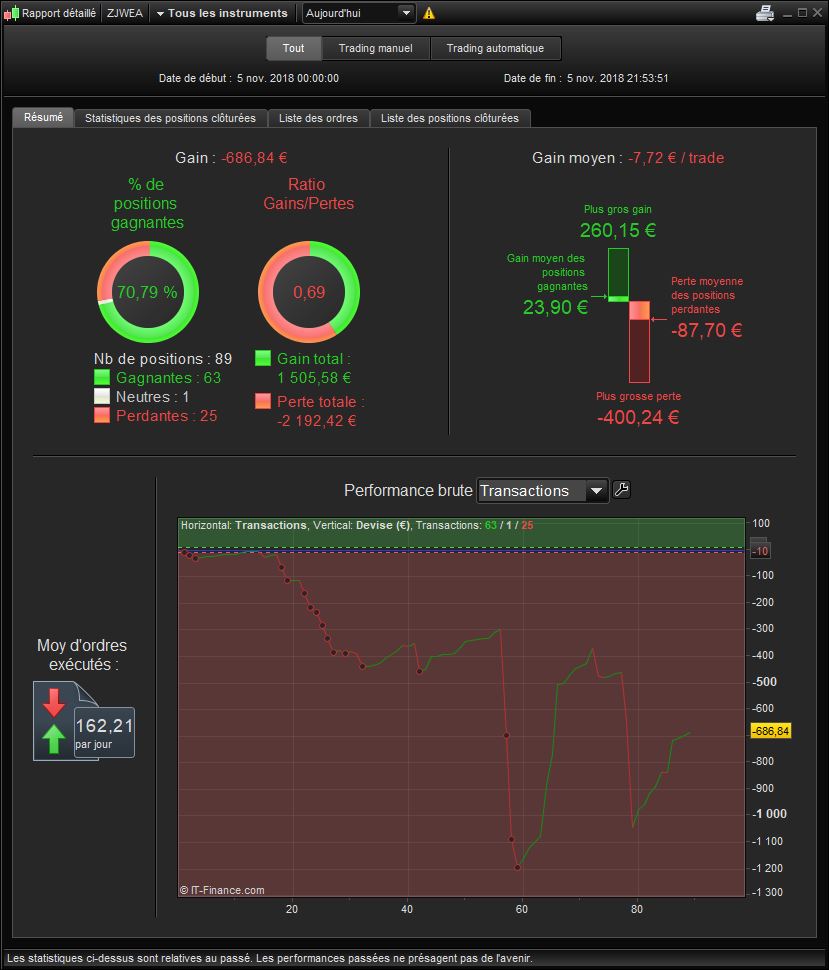Open chart settings via wrench icon
Screen dimensions: 829x970
coord(621,490)
